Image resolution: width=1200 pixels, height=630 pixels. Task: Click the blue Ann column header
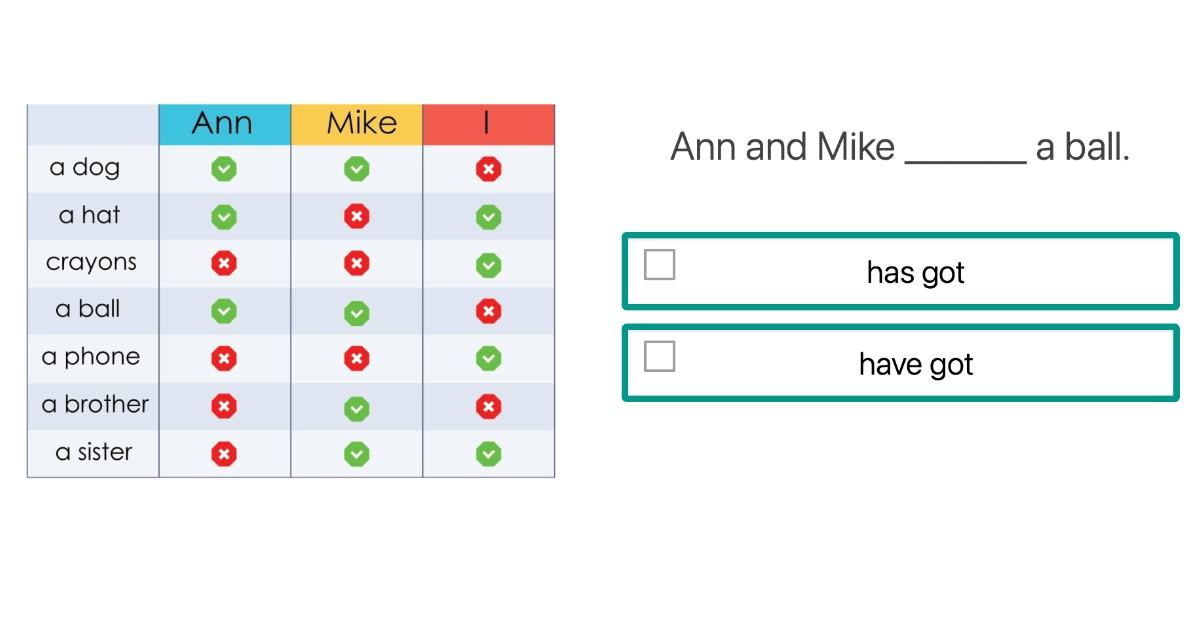coord(224,124)
